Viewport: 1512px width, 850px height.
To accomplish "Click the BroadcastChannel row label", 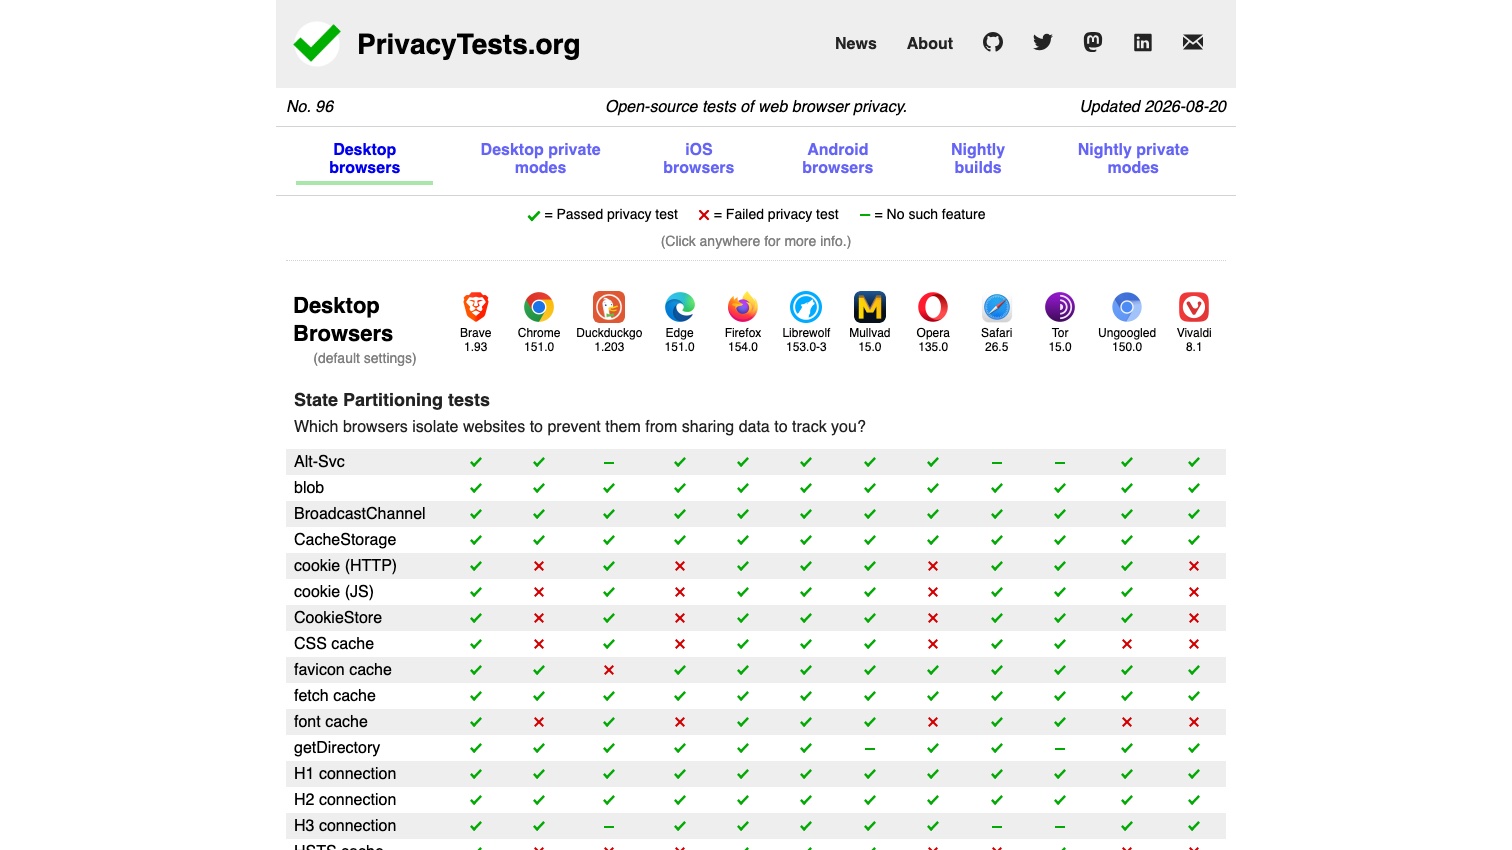I will click(360, 513).
